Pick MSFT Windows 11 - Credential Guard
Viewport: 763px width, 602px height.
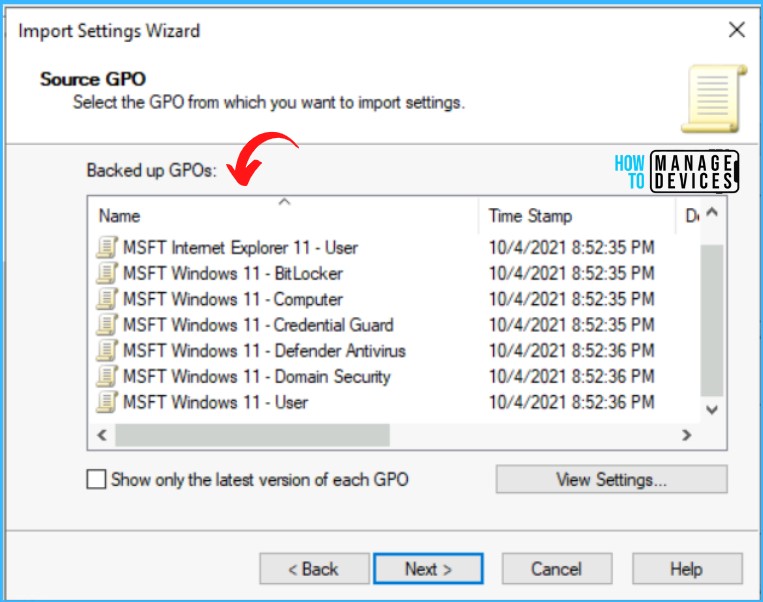(258, 325)
